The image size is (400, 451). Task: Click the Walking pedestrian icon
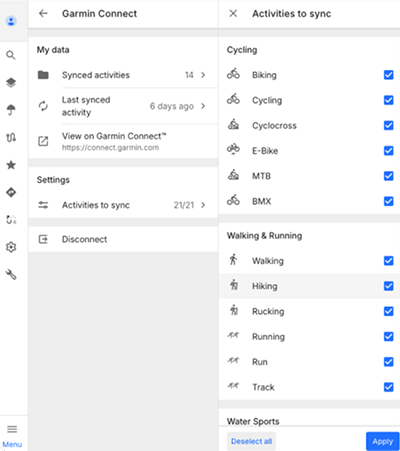233,260
